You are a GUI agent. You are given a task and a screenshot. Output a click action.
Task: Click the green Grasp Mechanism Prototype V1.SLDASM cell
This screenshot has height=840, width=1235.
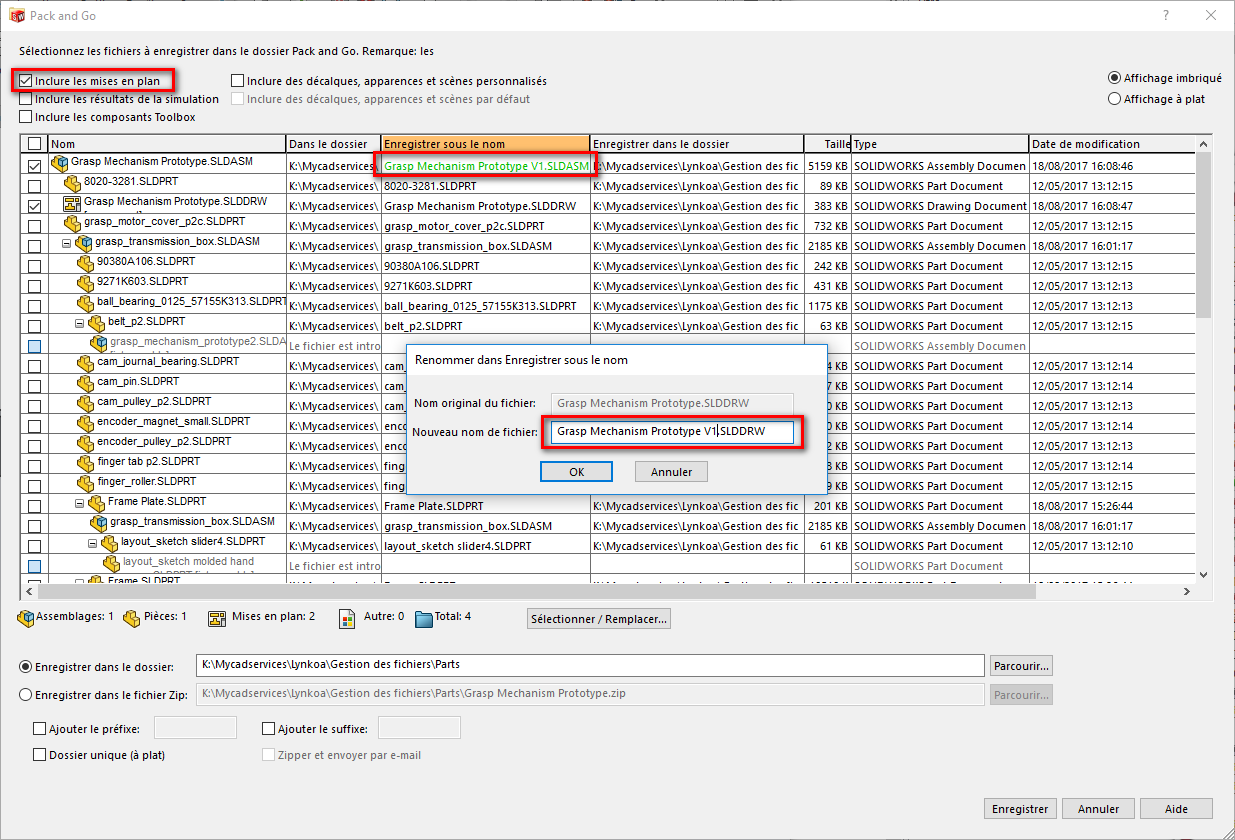click(x=486, y=166)
